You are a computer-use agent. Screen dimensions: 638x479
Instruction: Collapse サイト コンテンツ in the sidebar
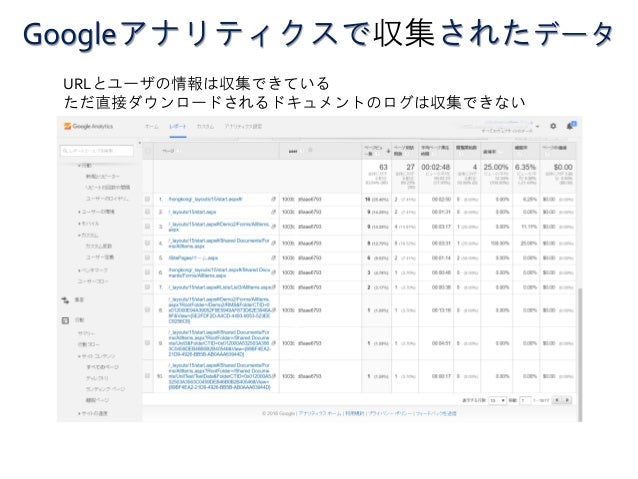pyautogui.click(x=97, y=356)
